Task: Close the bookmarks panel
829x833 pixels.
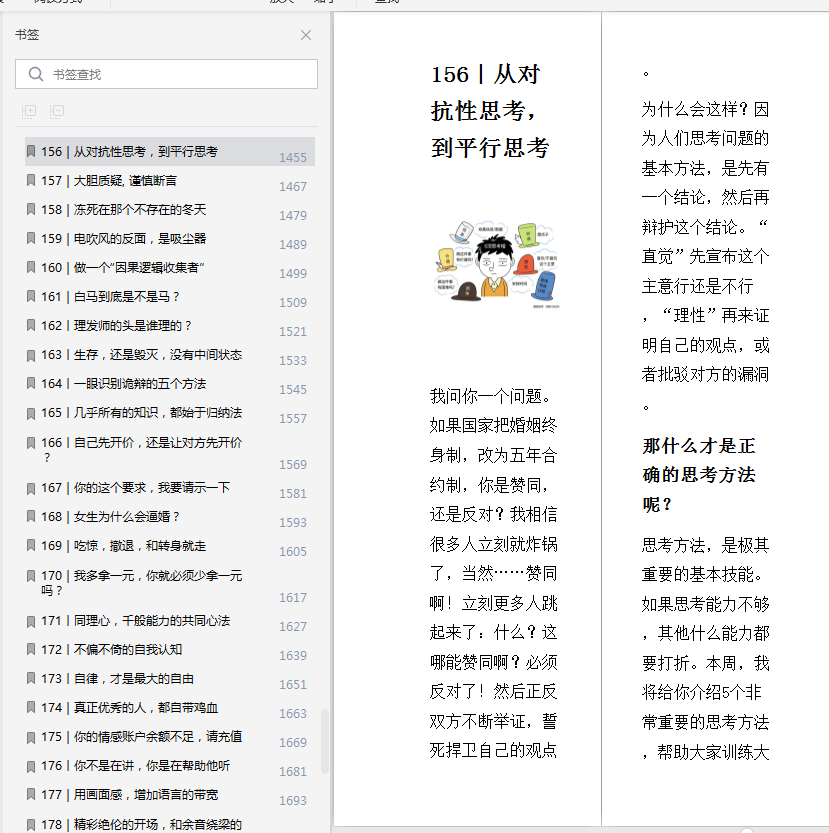Action: coord(306,35)
